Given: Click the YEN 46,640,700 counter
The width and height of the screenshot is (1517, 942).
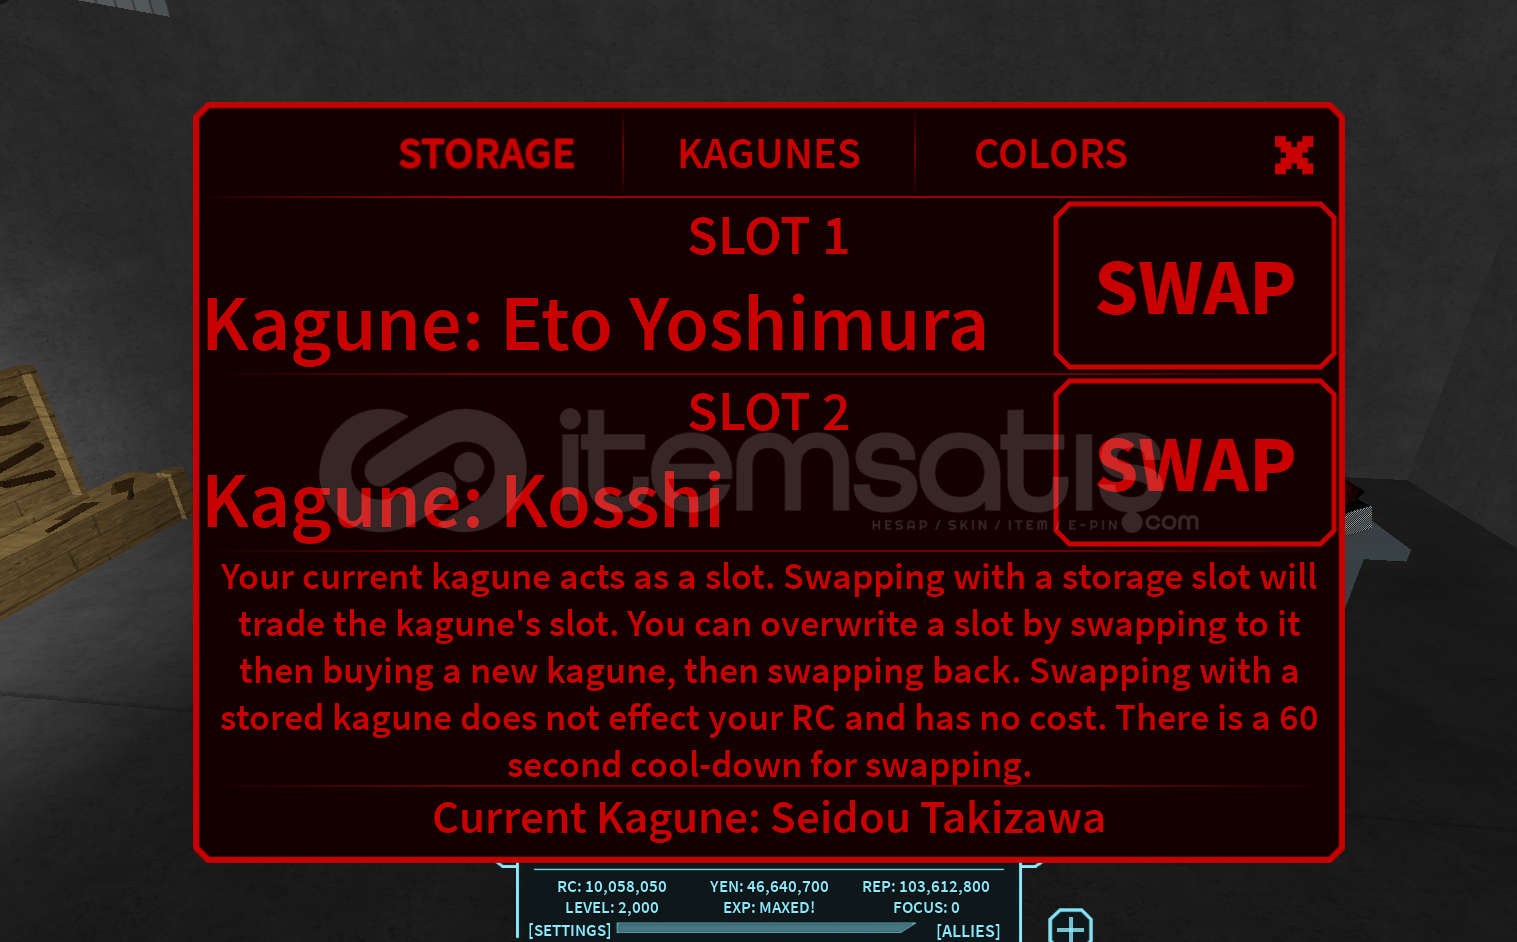Looking at the screenshot, I should coord(769,887).
